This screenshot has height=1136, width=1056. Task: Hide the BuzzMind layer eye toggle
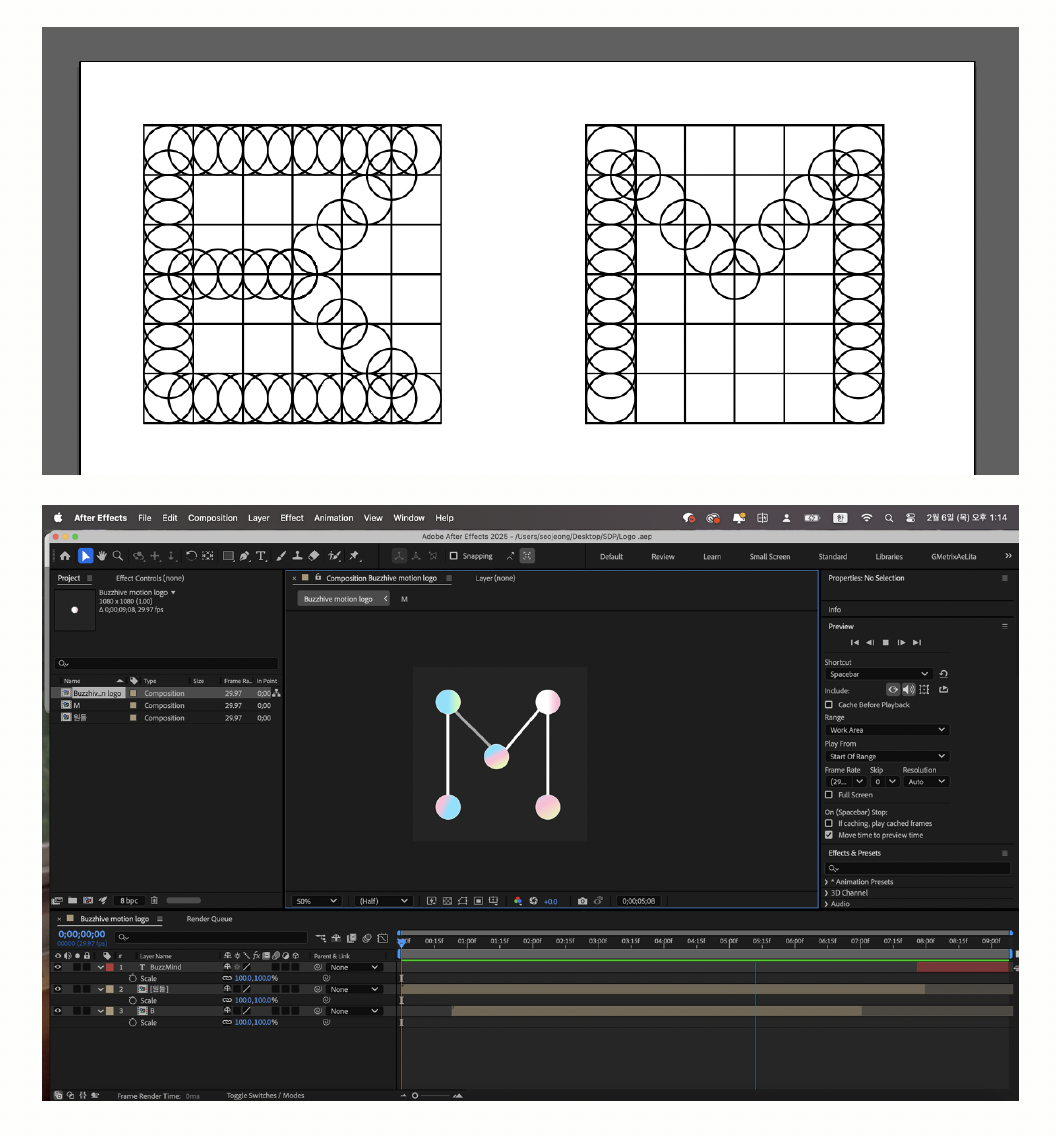58,967
